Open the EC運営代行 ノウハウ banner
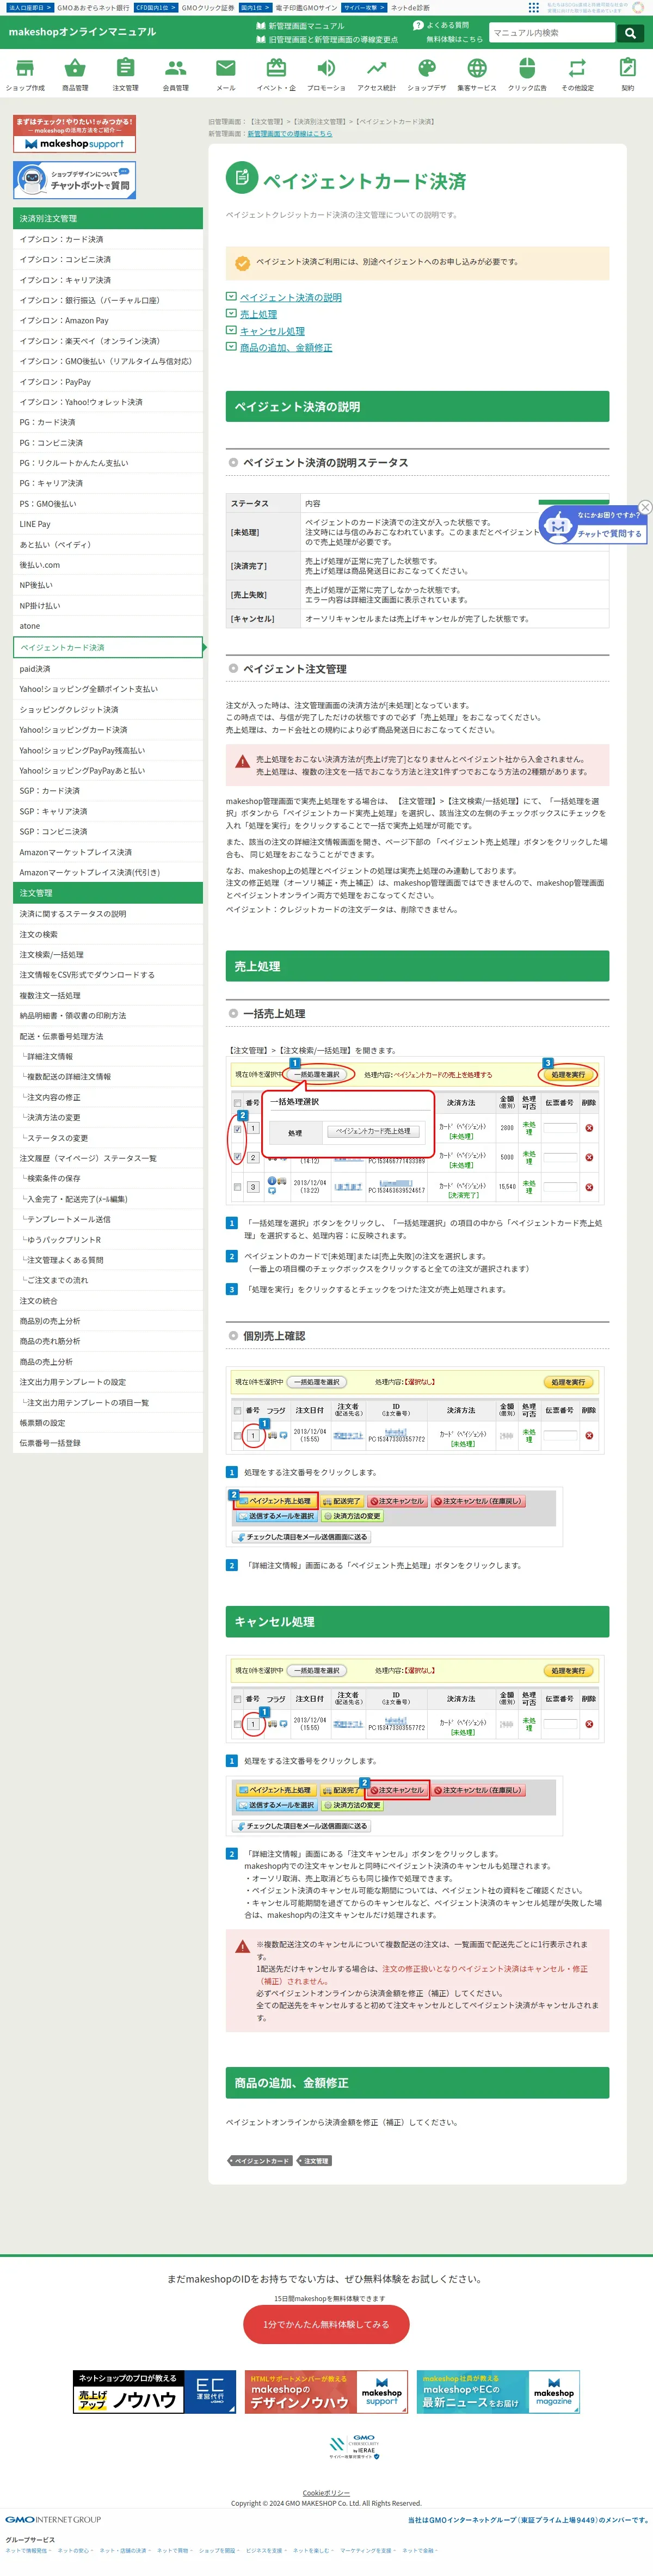 click(154, 2391)
